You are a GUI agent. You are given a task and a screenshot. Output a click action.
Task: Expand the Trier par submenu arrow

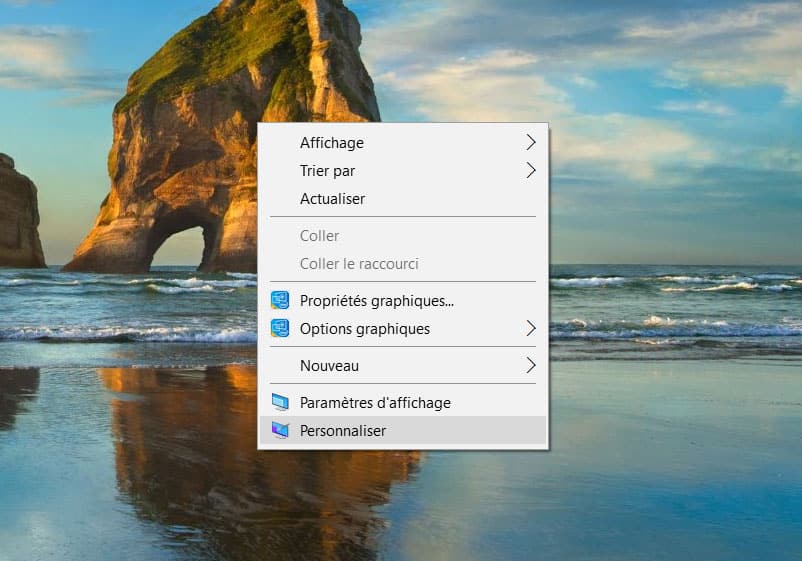pyautogui.click(x=531, y=171)
